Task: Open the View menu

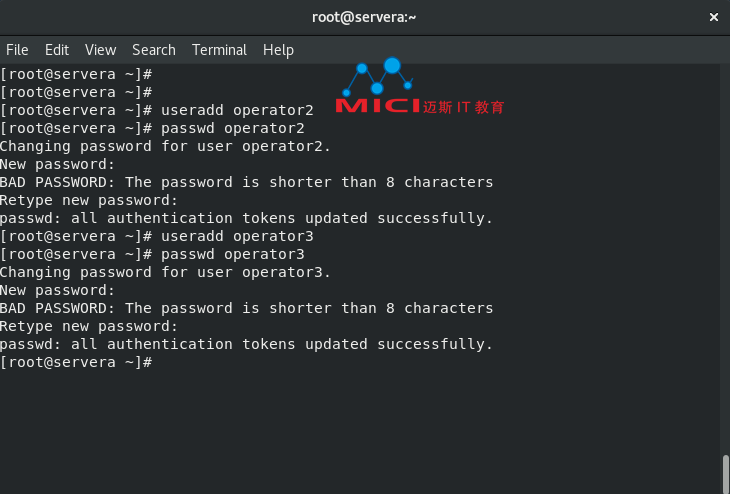Action: [x=101, y=50]
